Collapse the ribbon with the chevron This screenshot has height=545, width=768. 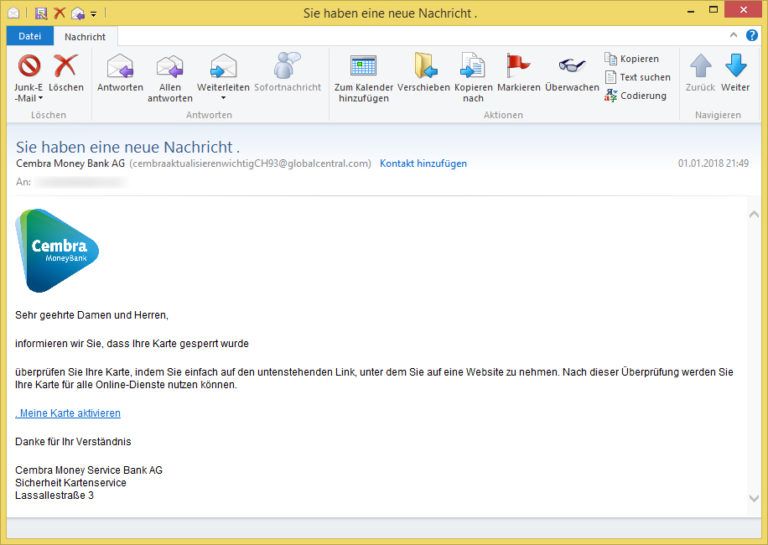coord(733,35)
